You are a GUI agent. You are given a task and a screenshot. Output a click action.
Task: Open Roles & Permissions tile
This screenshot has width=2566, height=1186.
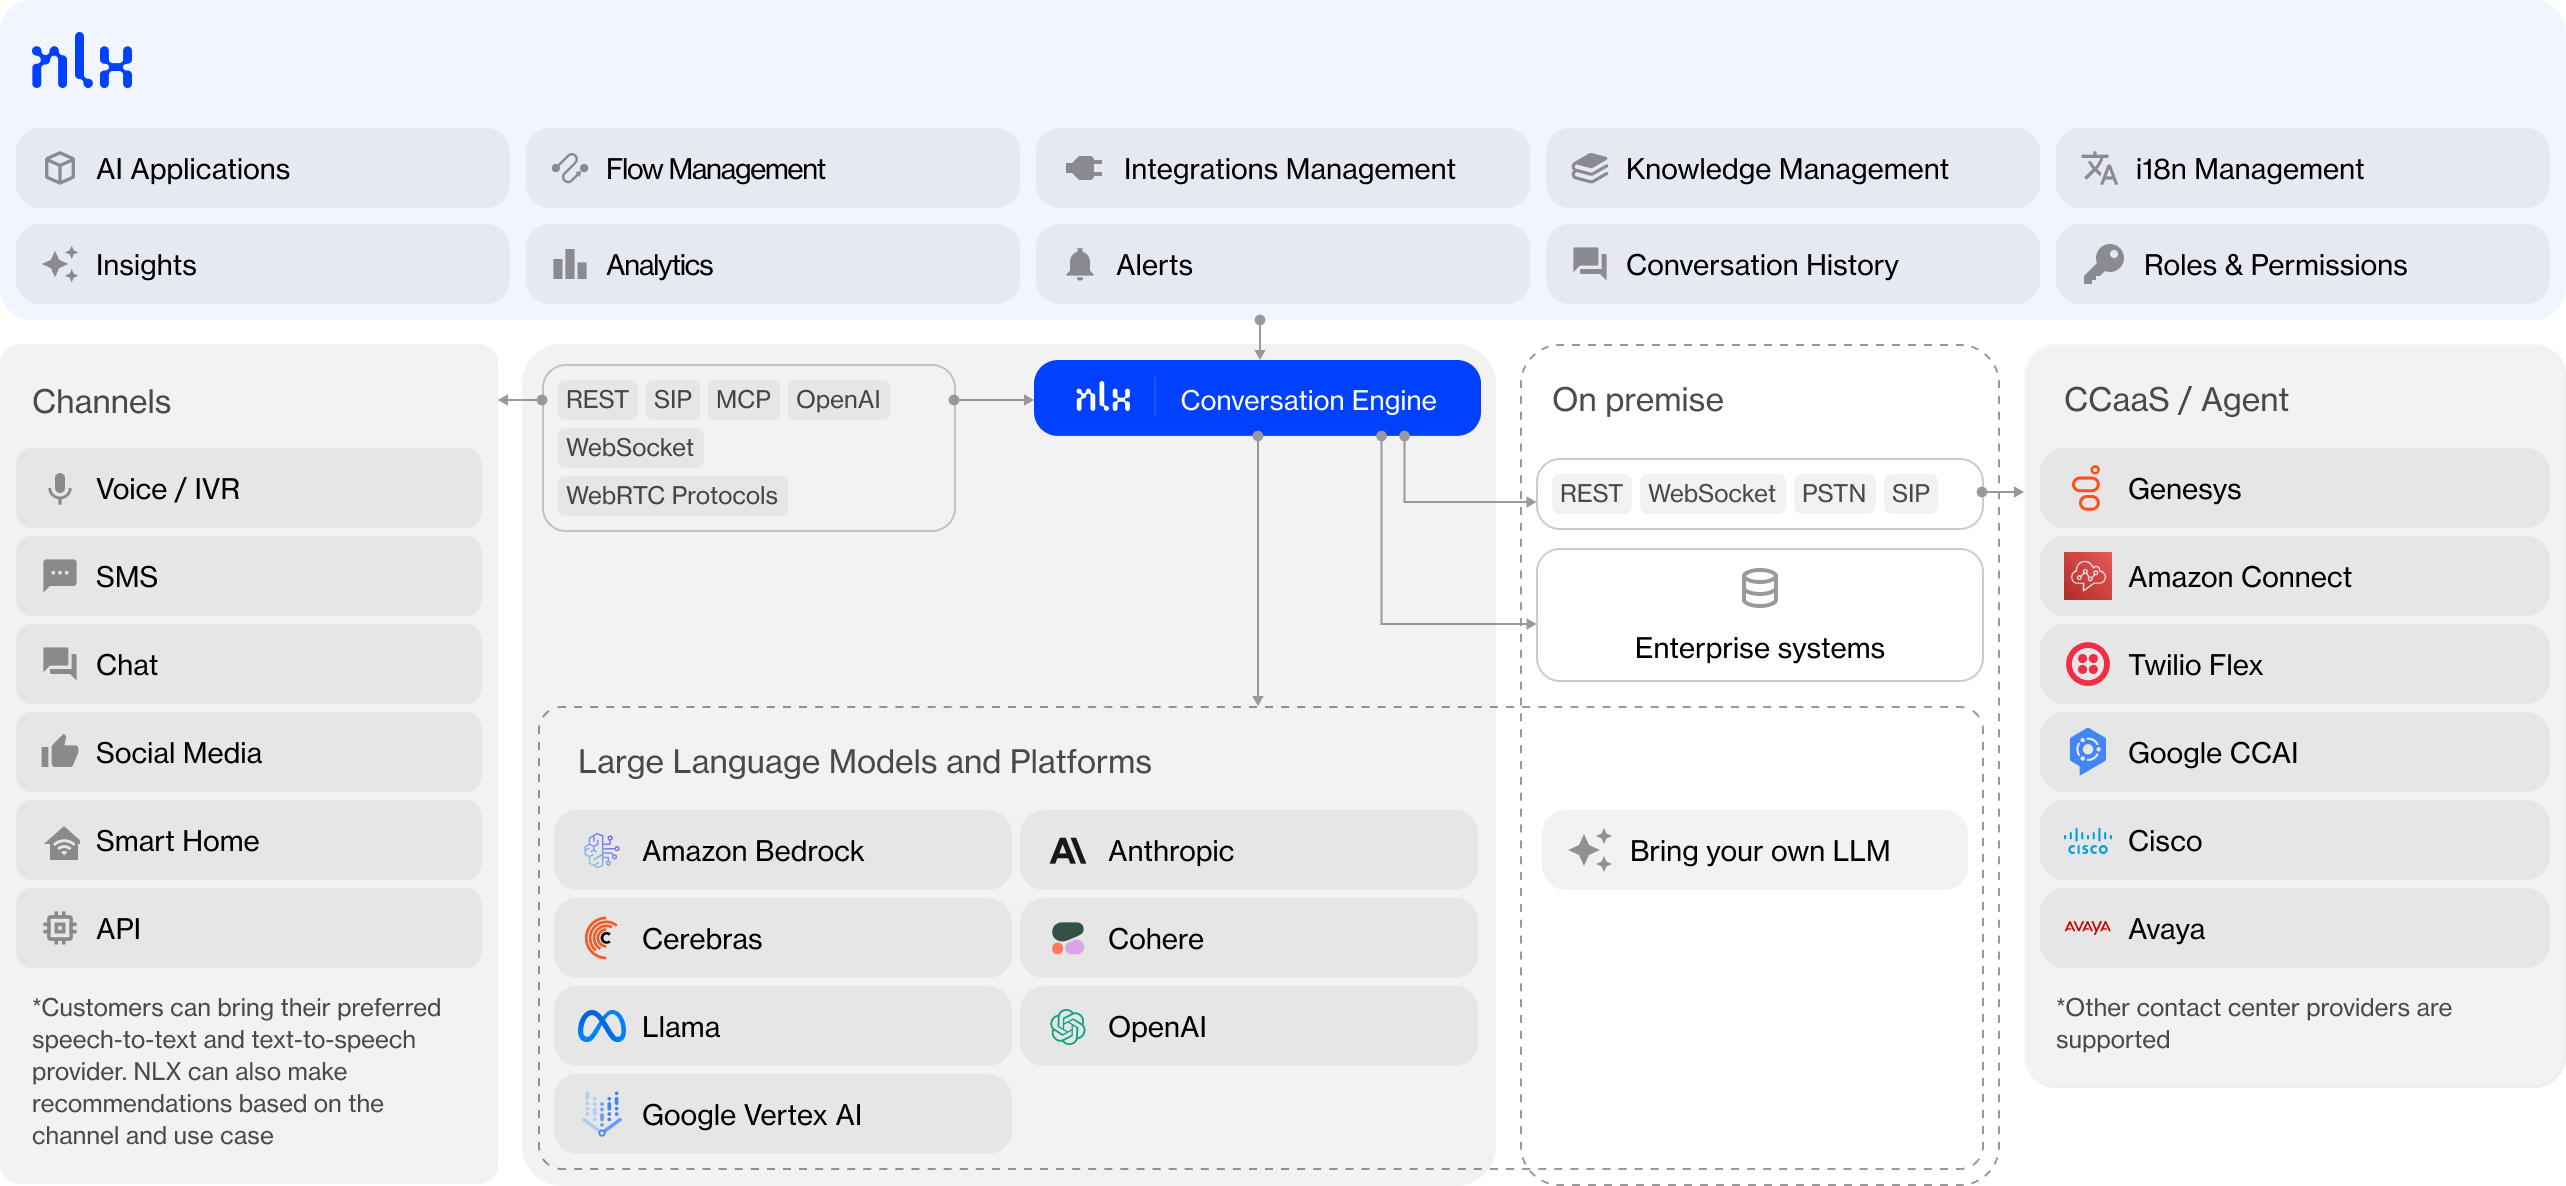coord(2301,265)
